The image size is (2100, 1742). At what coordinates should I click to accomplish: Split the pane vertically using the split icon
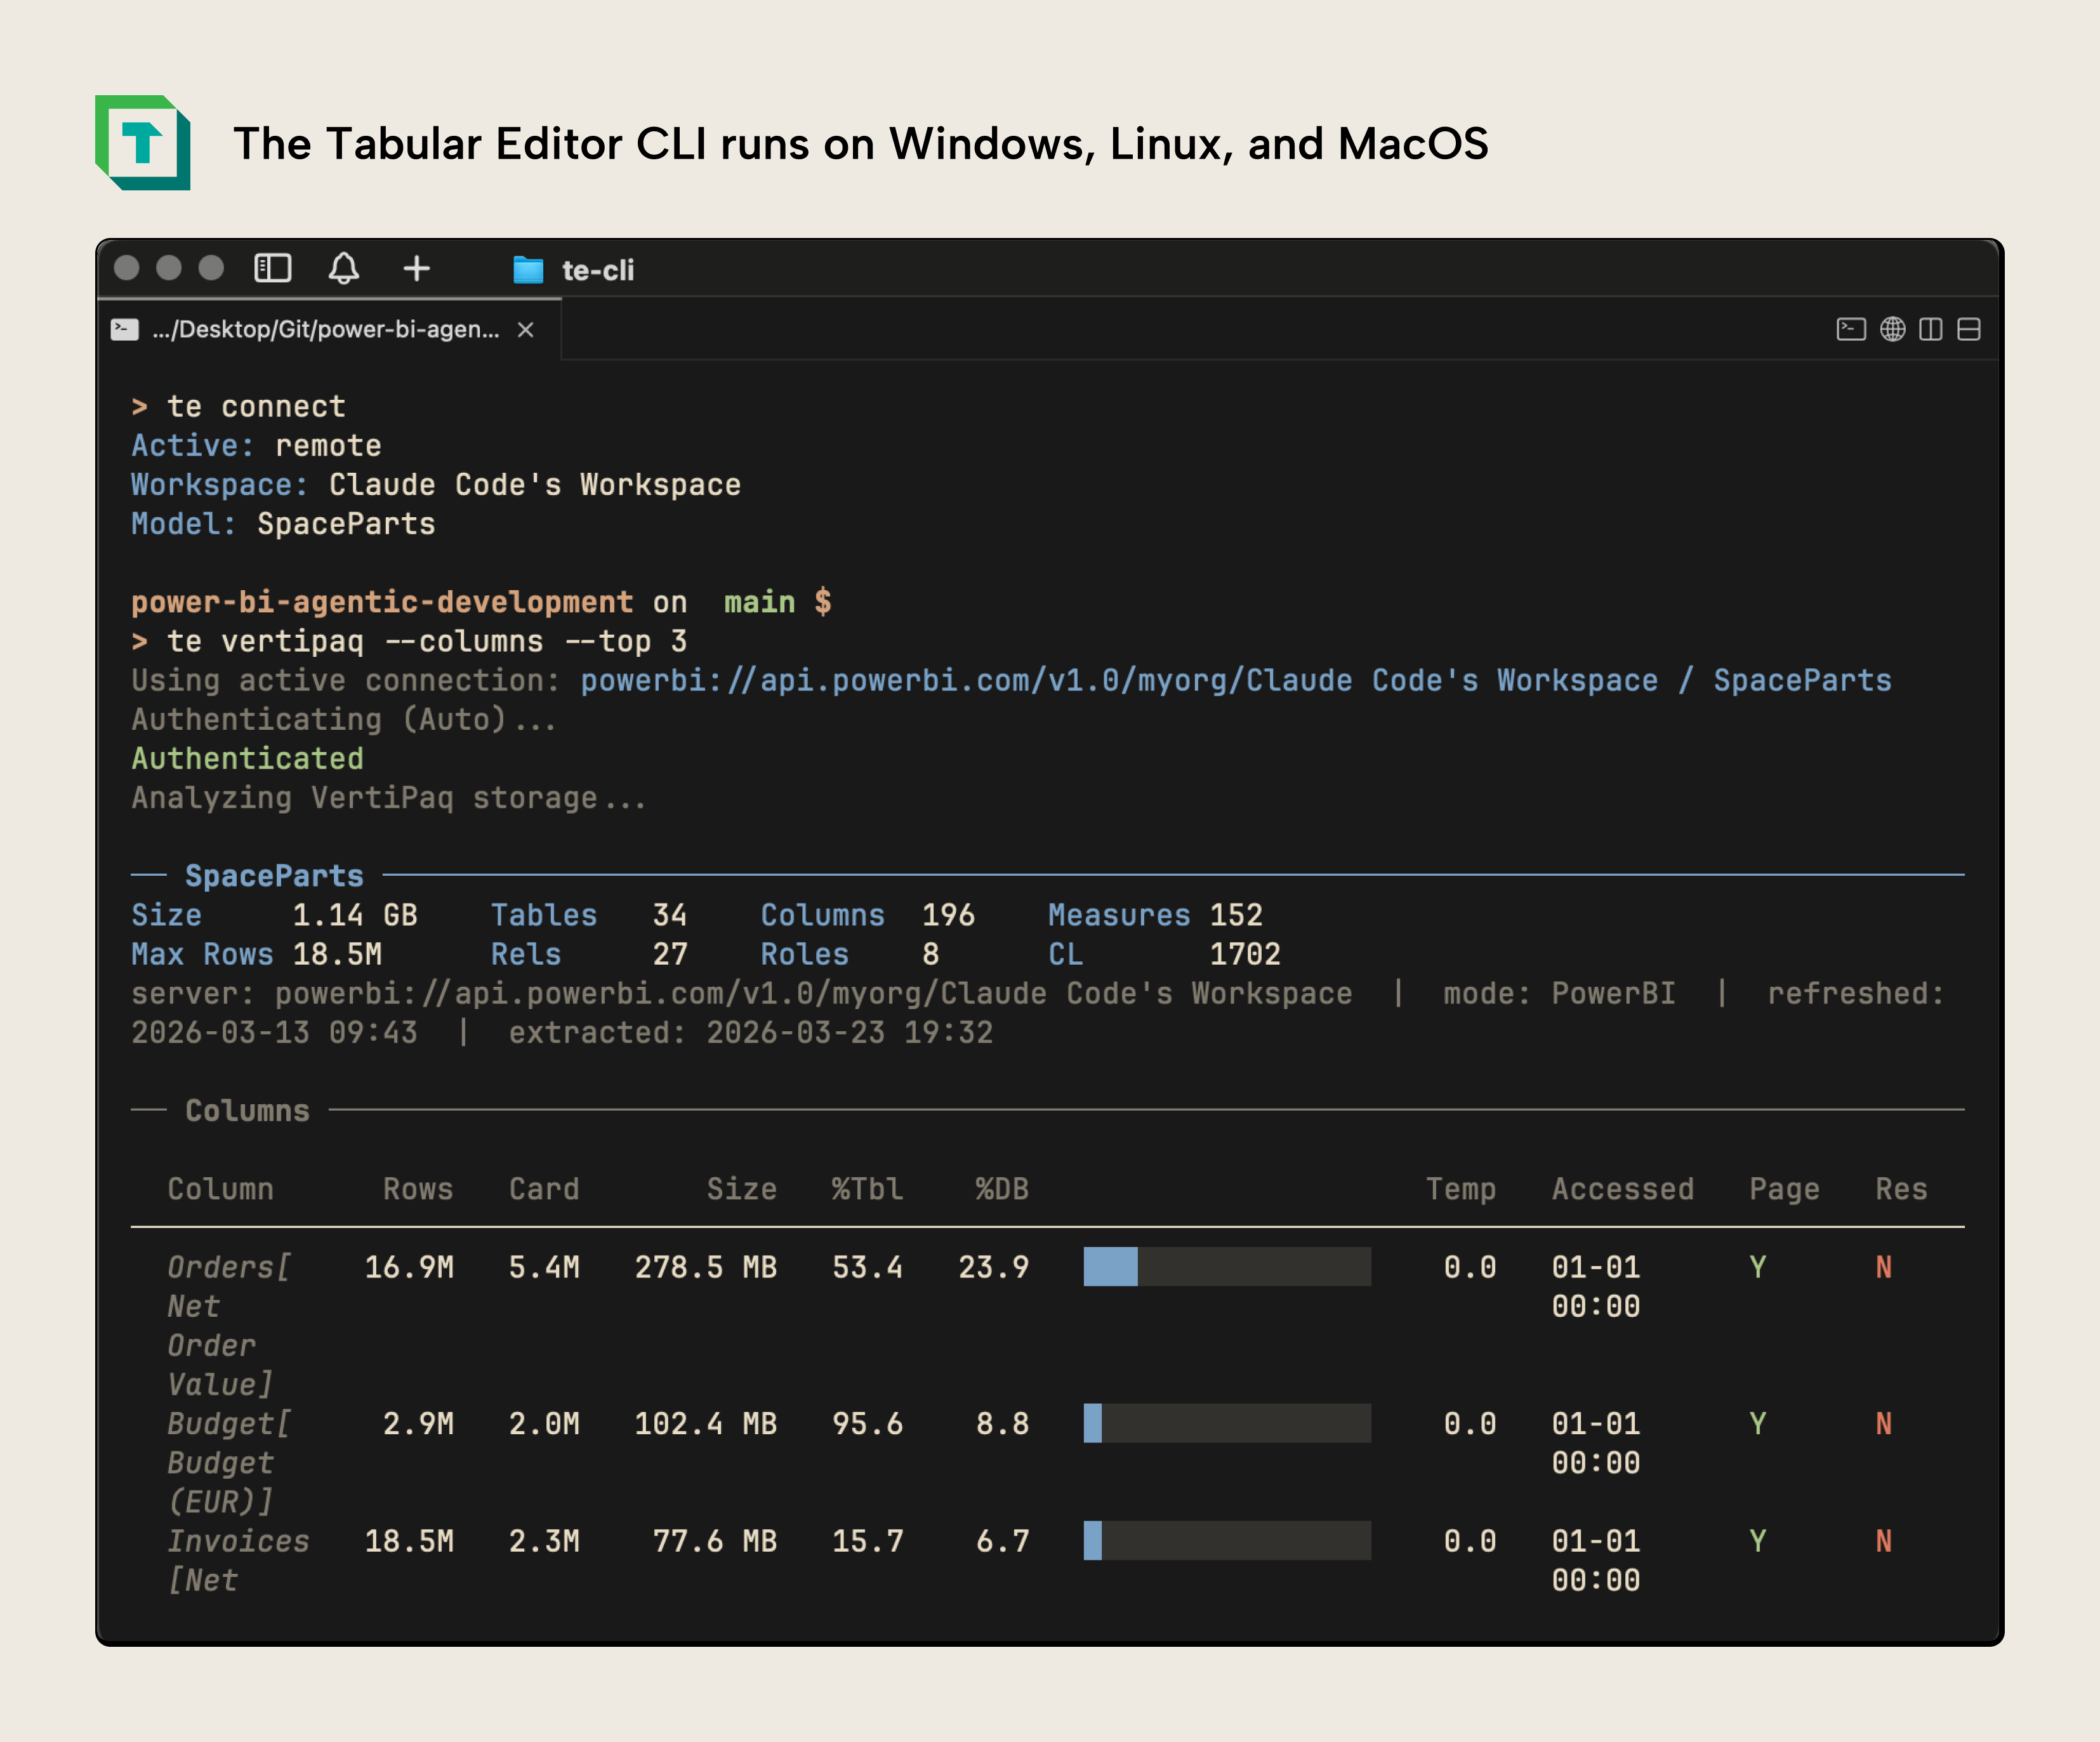tap(1931, 328)
